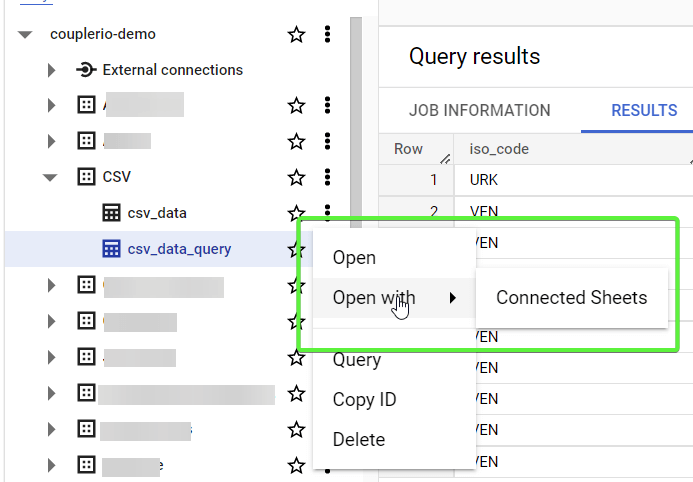Click the External connections icon
The height and width of the screenshot is (482, 693).
86,70
